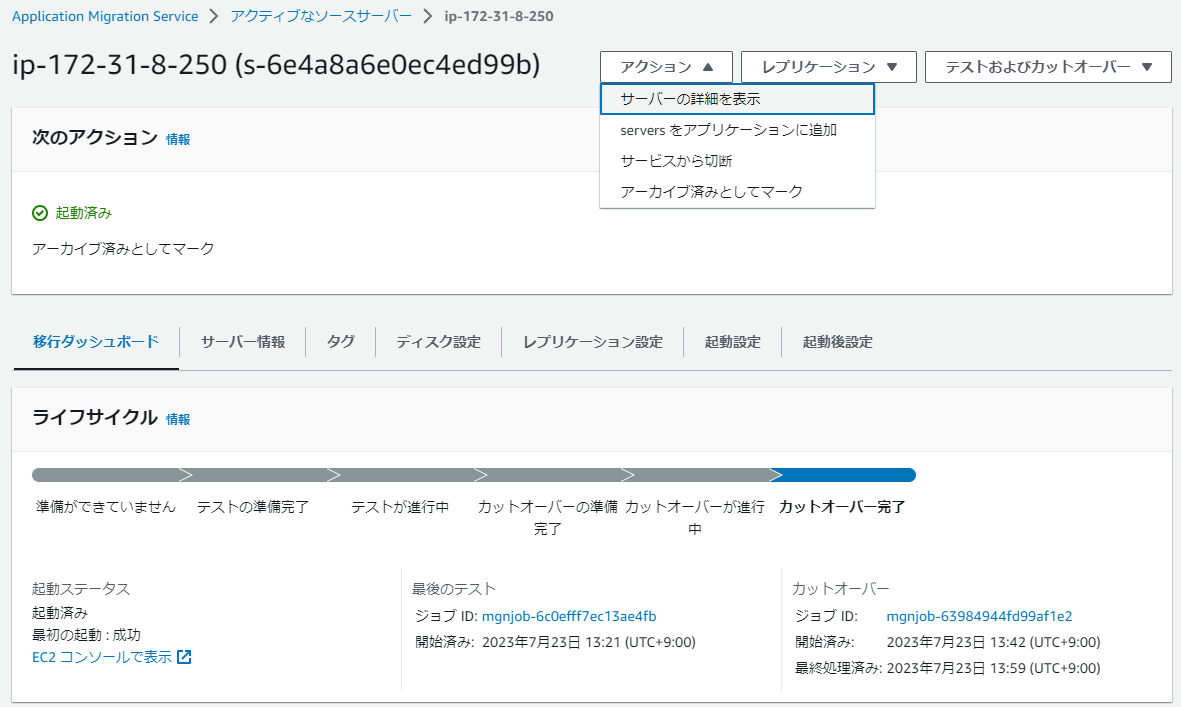Click the 2023年7月23日 13:59 last processed time

(993, 668)
